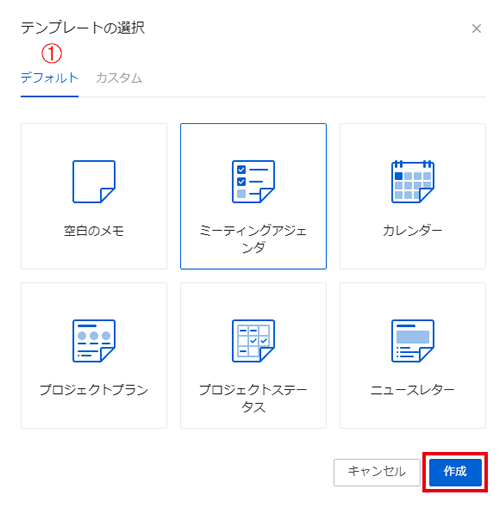Screen dimensions: 500x508
Task: Pick the Newsletter (ニュースレター) template icon
Action: [413, 341]
